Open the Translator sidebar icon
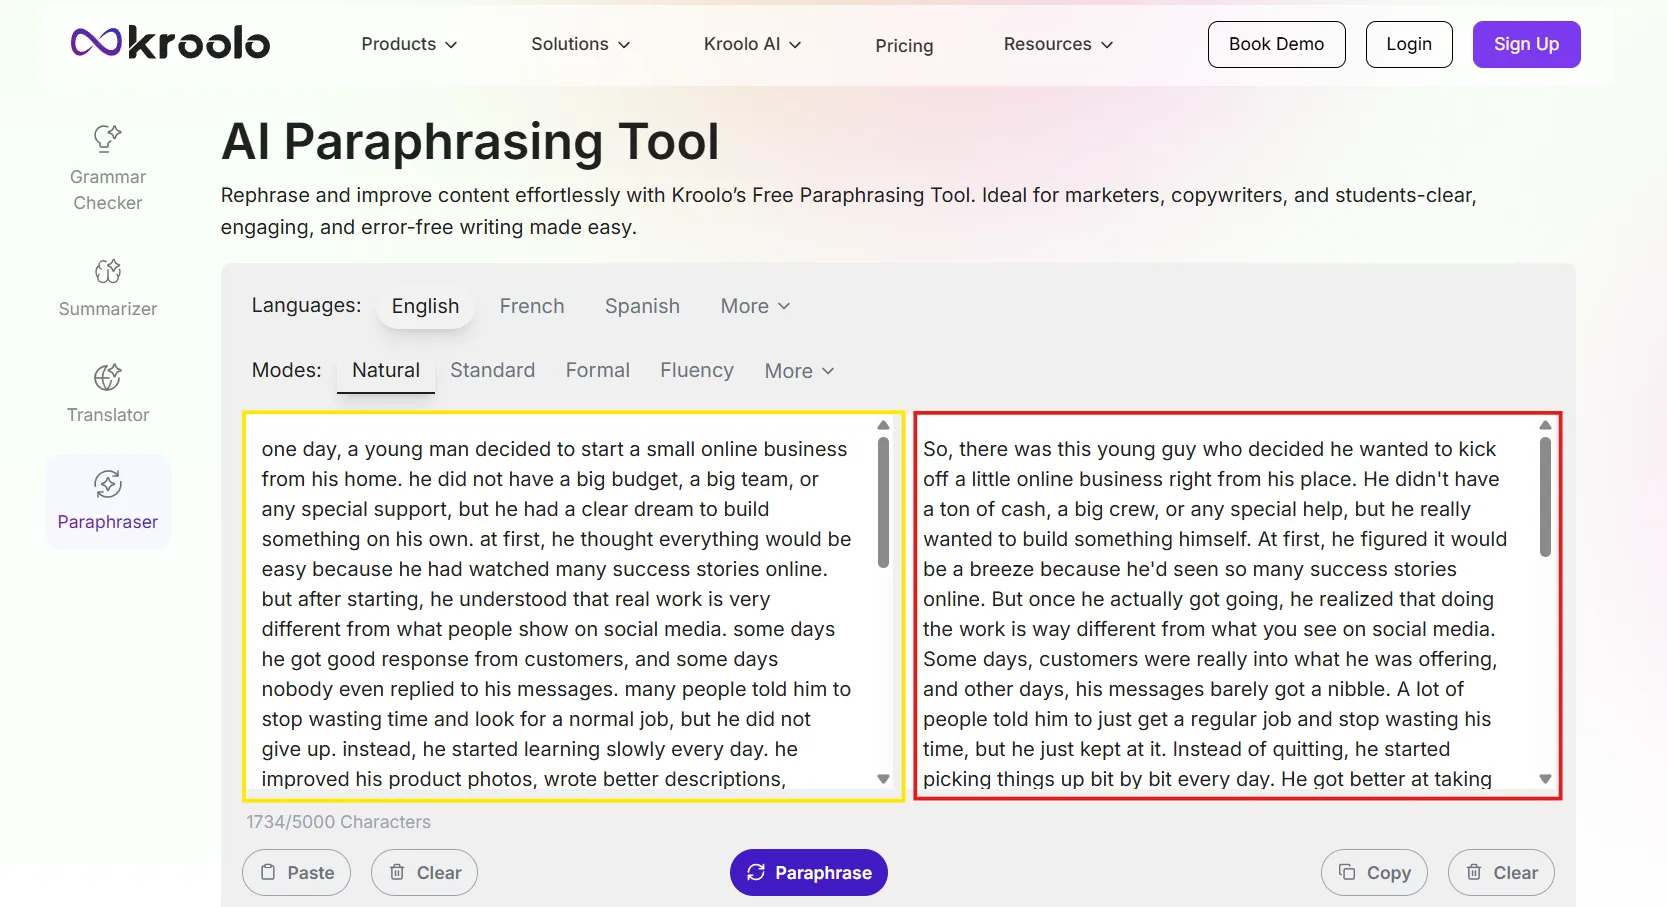 [x=108, y=377]
